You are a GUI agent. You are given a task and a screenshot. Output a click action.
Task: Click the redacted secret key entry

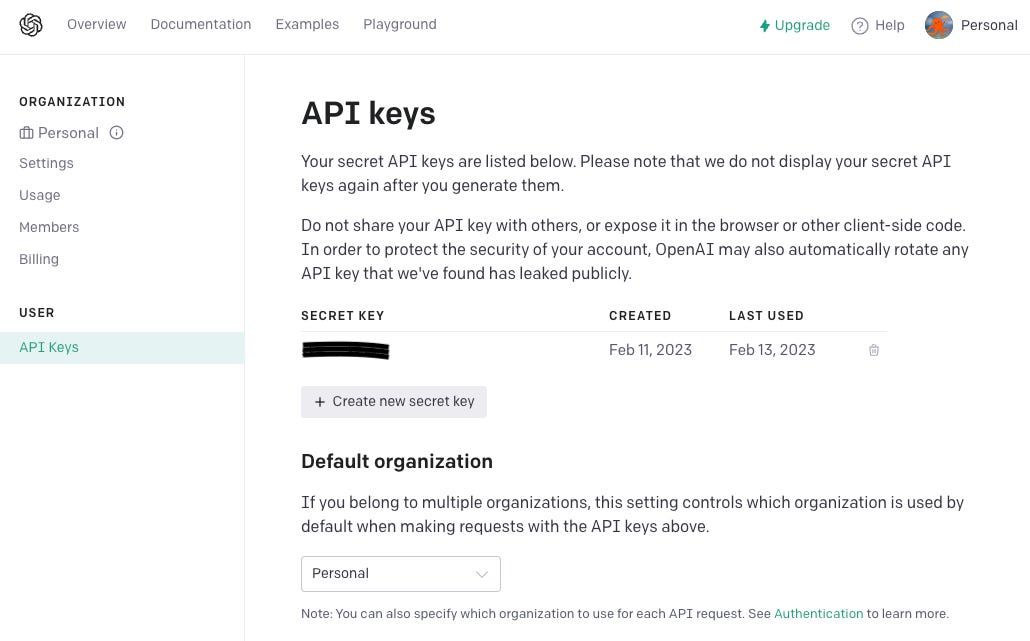tap(346, 350)
